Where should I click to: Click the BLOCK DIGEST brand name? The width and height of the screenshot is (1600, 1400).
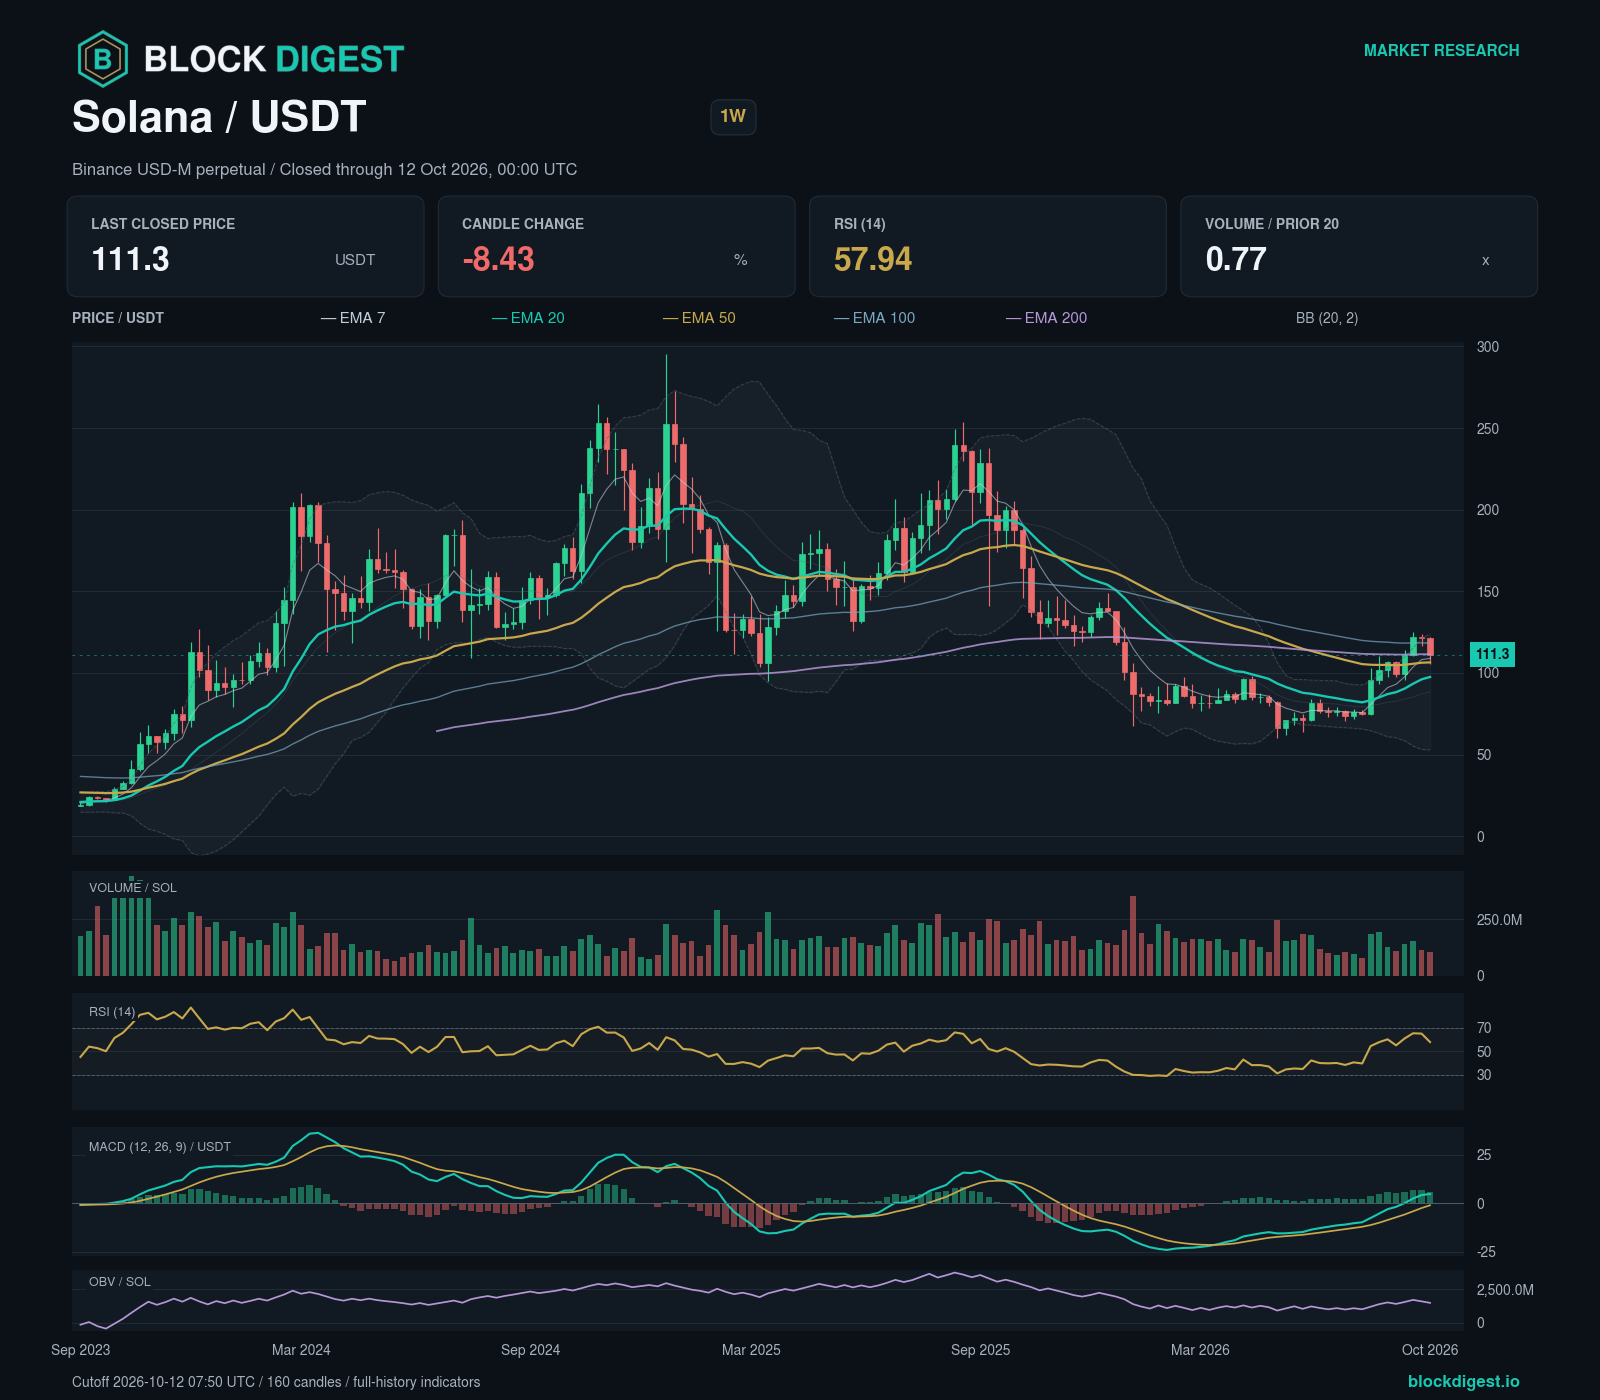coord(274,59)
